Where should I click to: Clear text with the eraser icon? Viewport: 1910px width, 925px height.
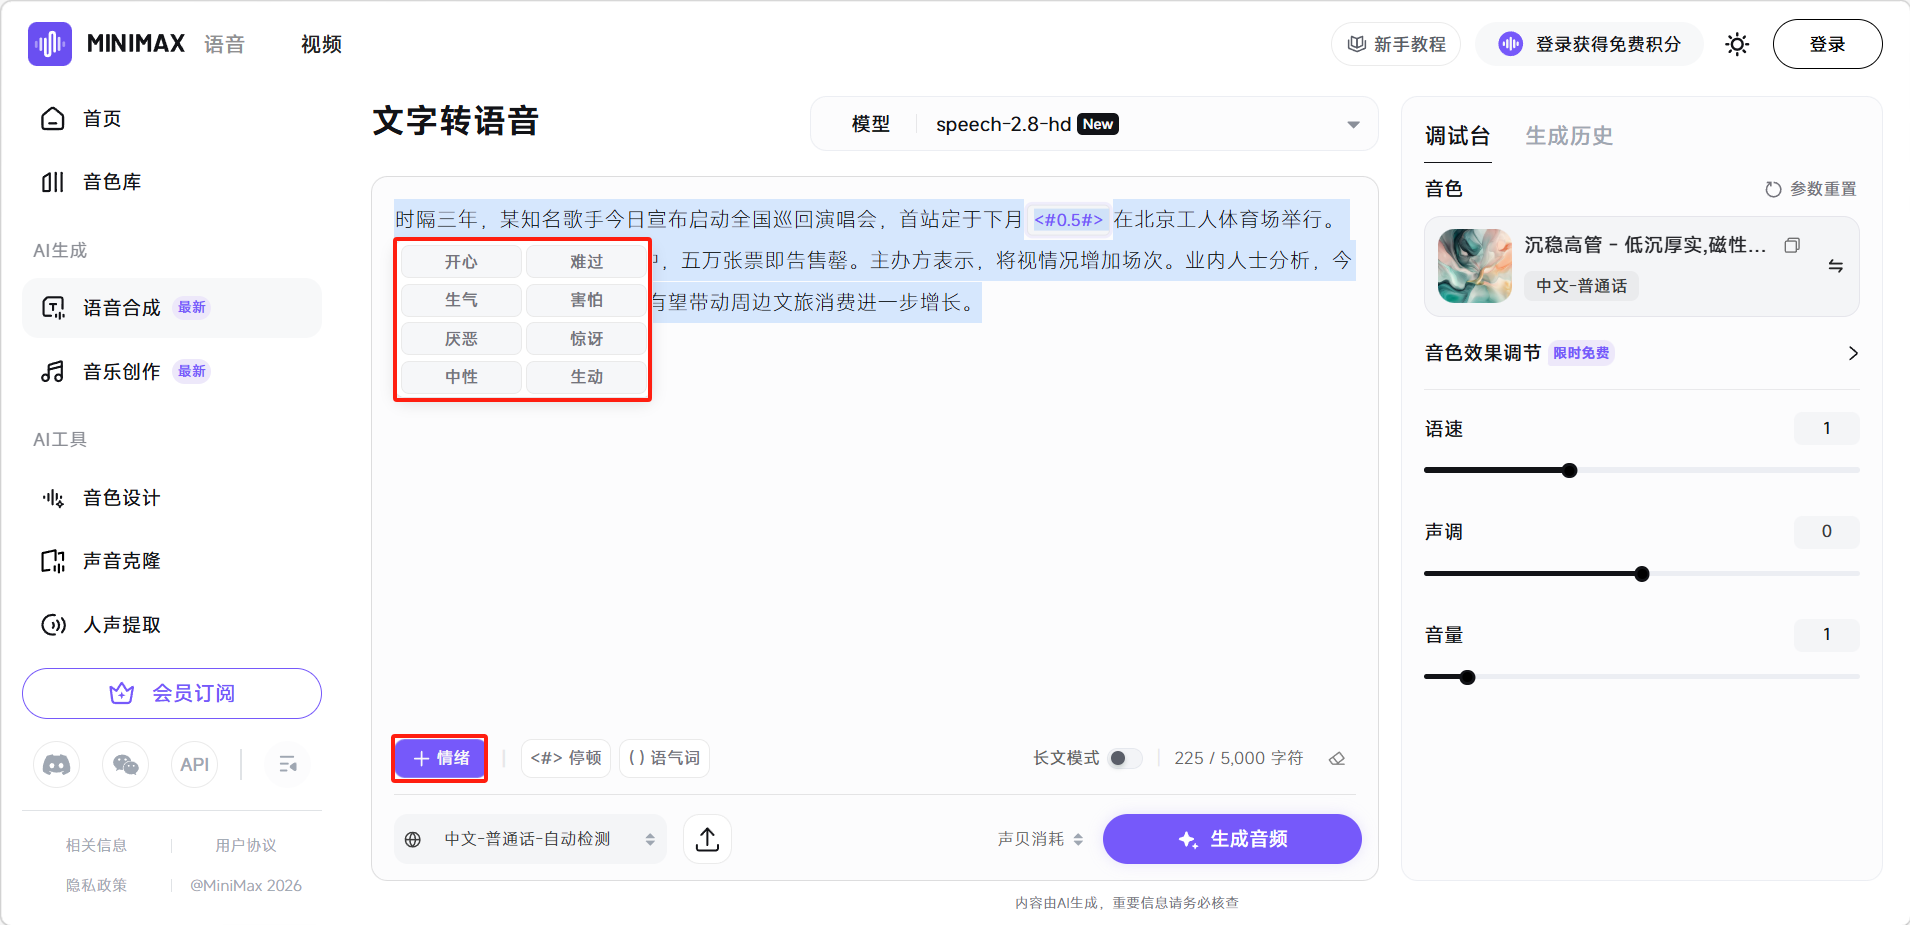(x=1337, y=759)
